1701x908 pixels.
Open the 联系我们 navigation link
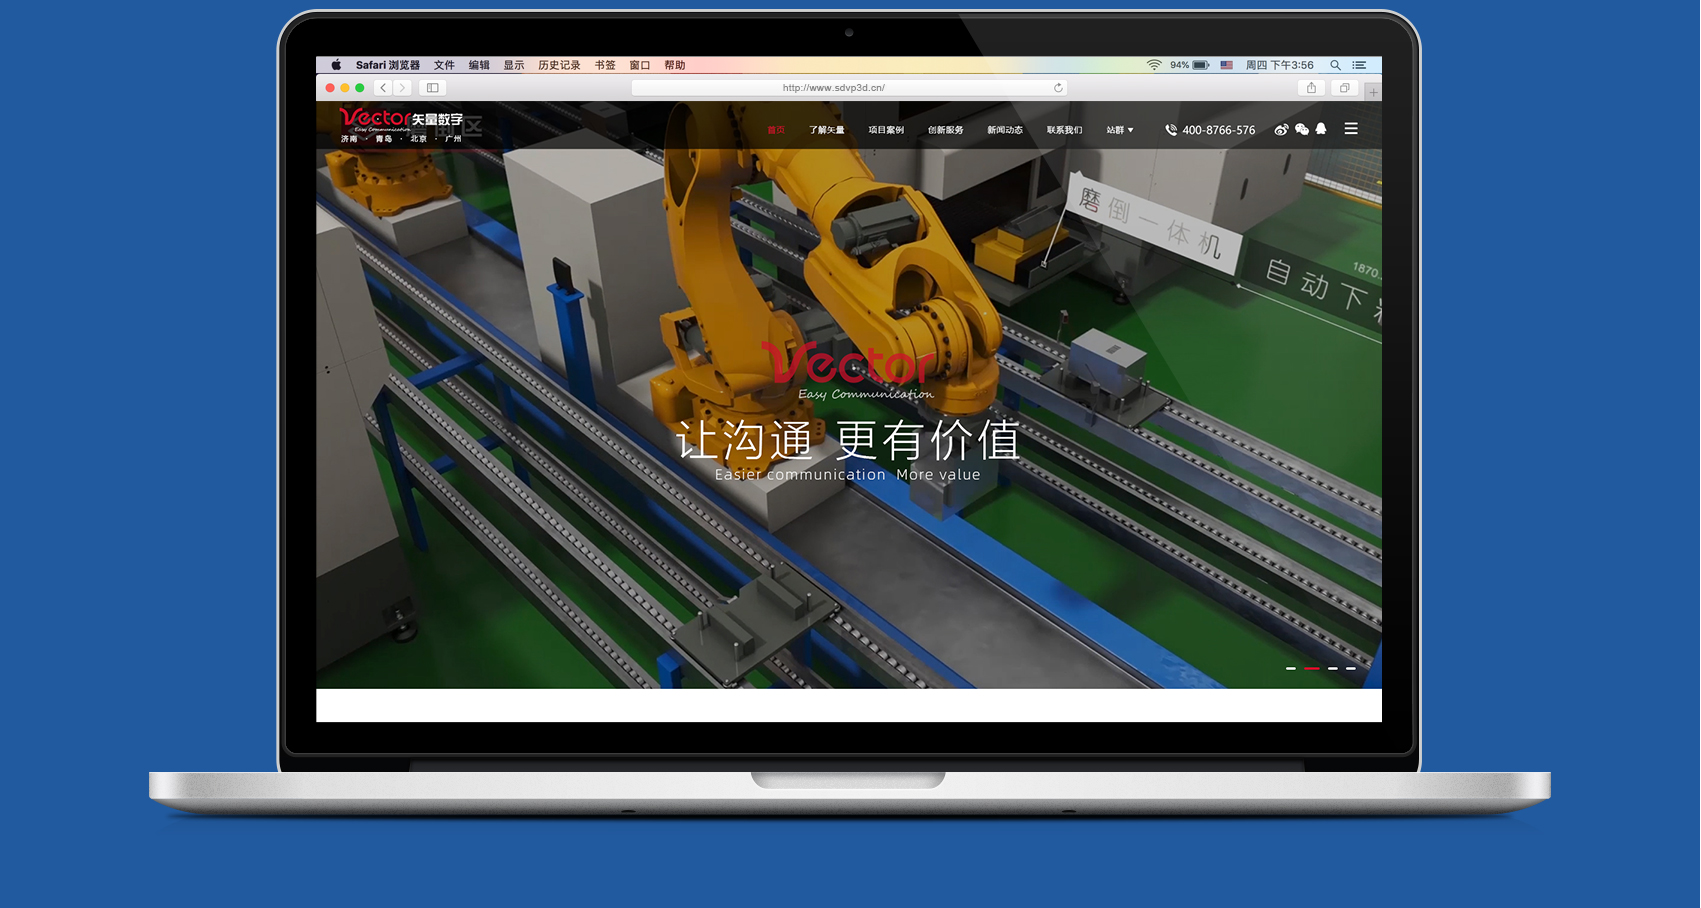(x=1064, y=130)
